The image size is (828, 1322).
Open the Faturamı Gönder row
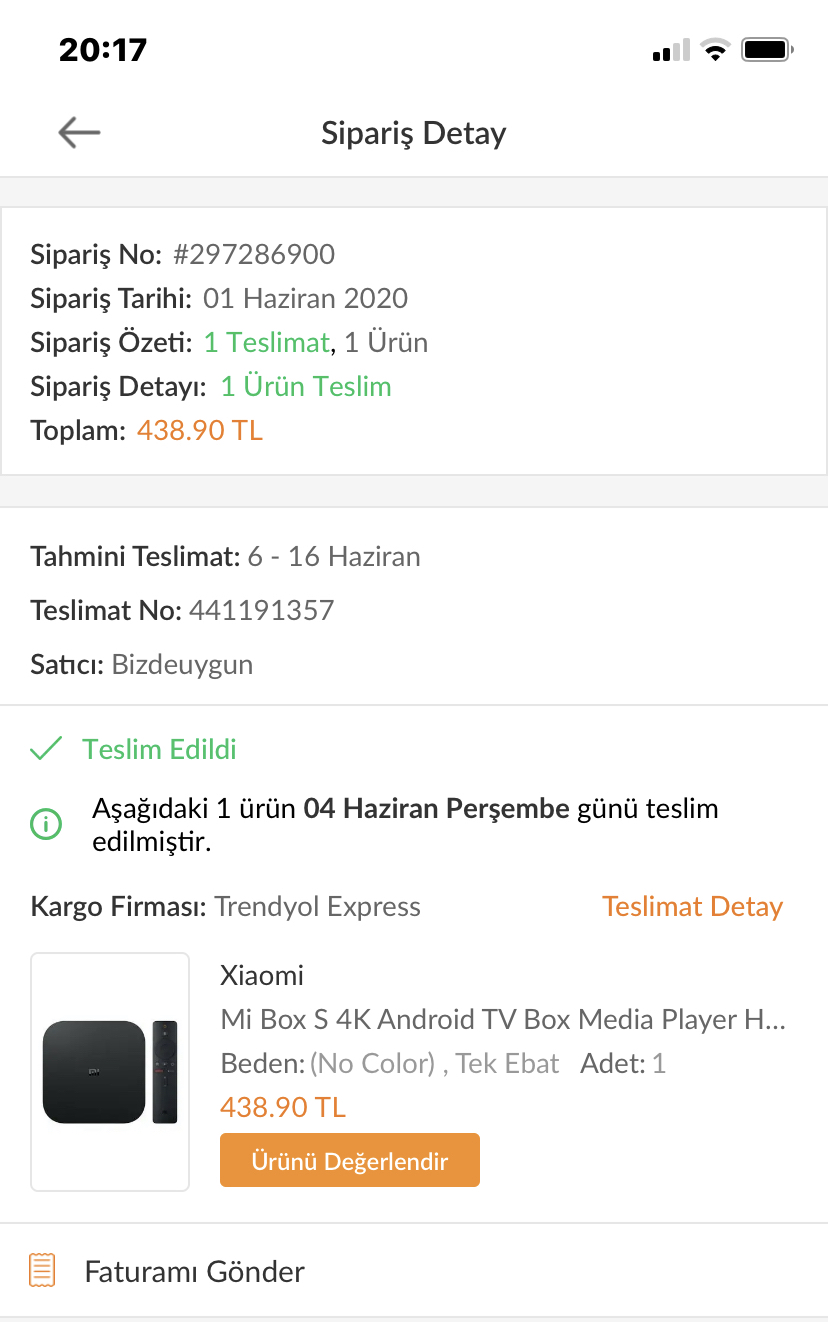[414, 1271]
